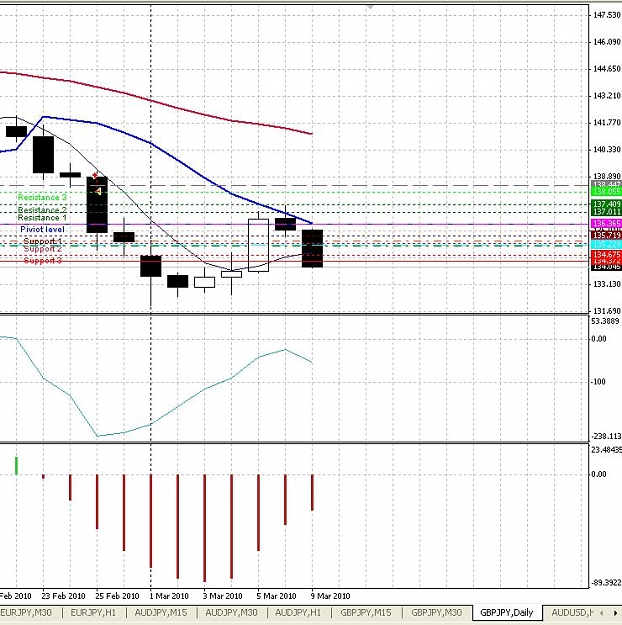Screen dimensions: 622x625
Task: Click the 133.130 price scale value
Action: pyautogui.click(x=607, y=284)
